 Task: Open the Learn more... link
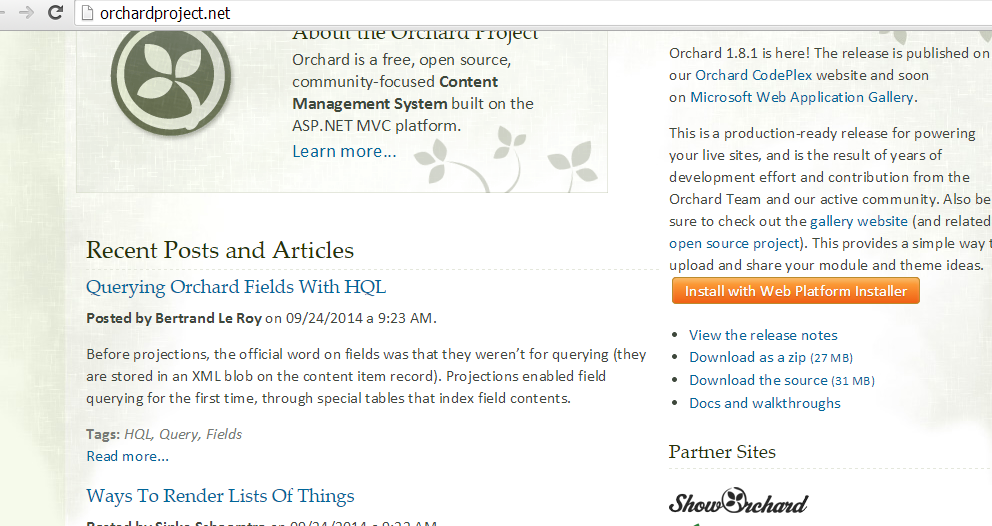[x=344, y=151]
